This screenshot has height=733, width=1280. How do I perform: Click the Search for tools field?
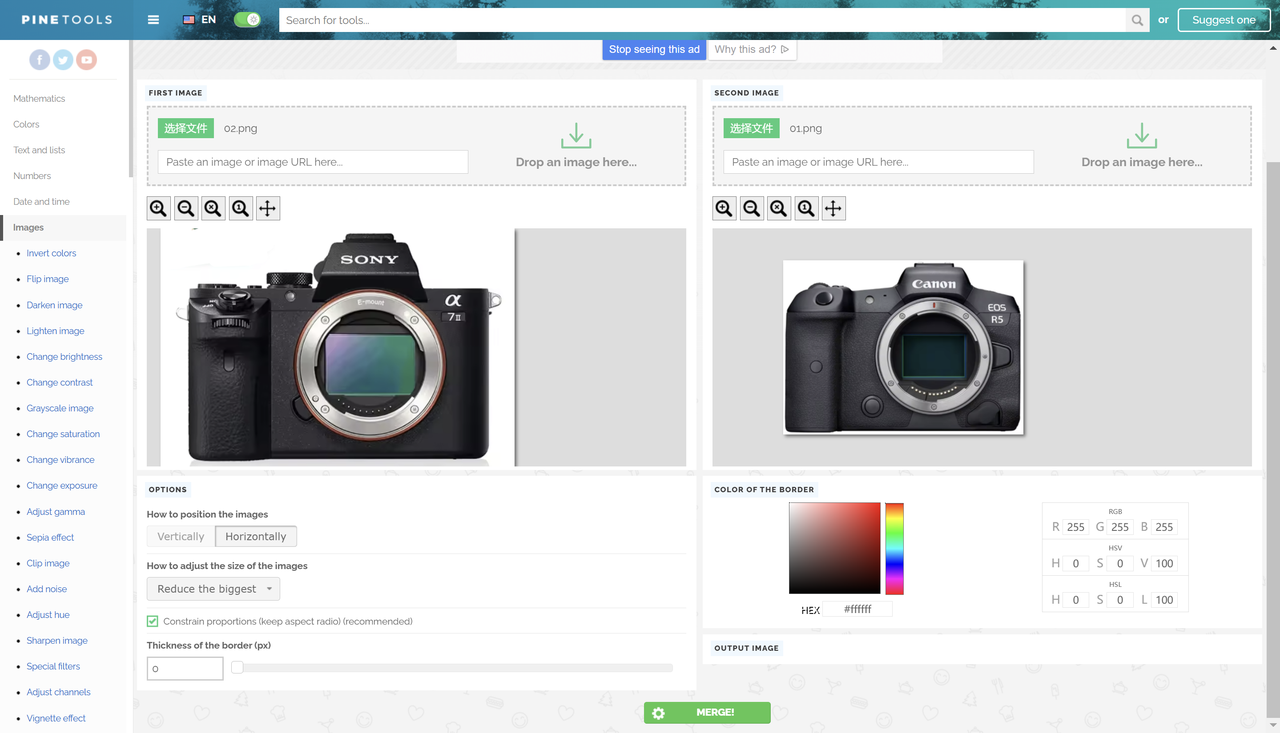tap(702, 20)
